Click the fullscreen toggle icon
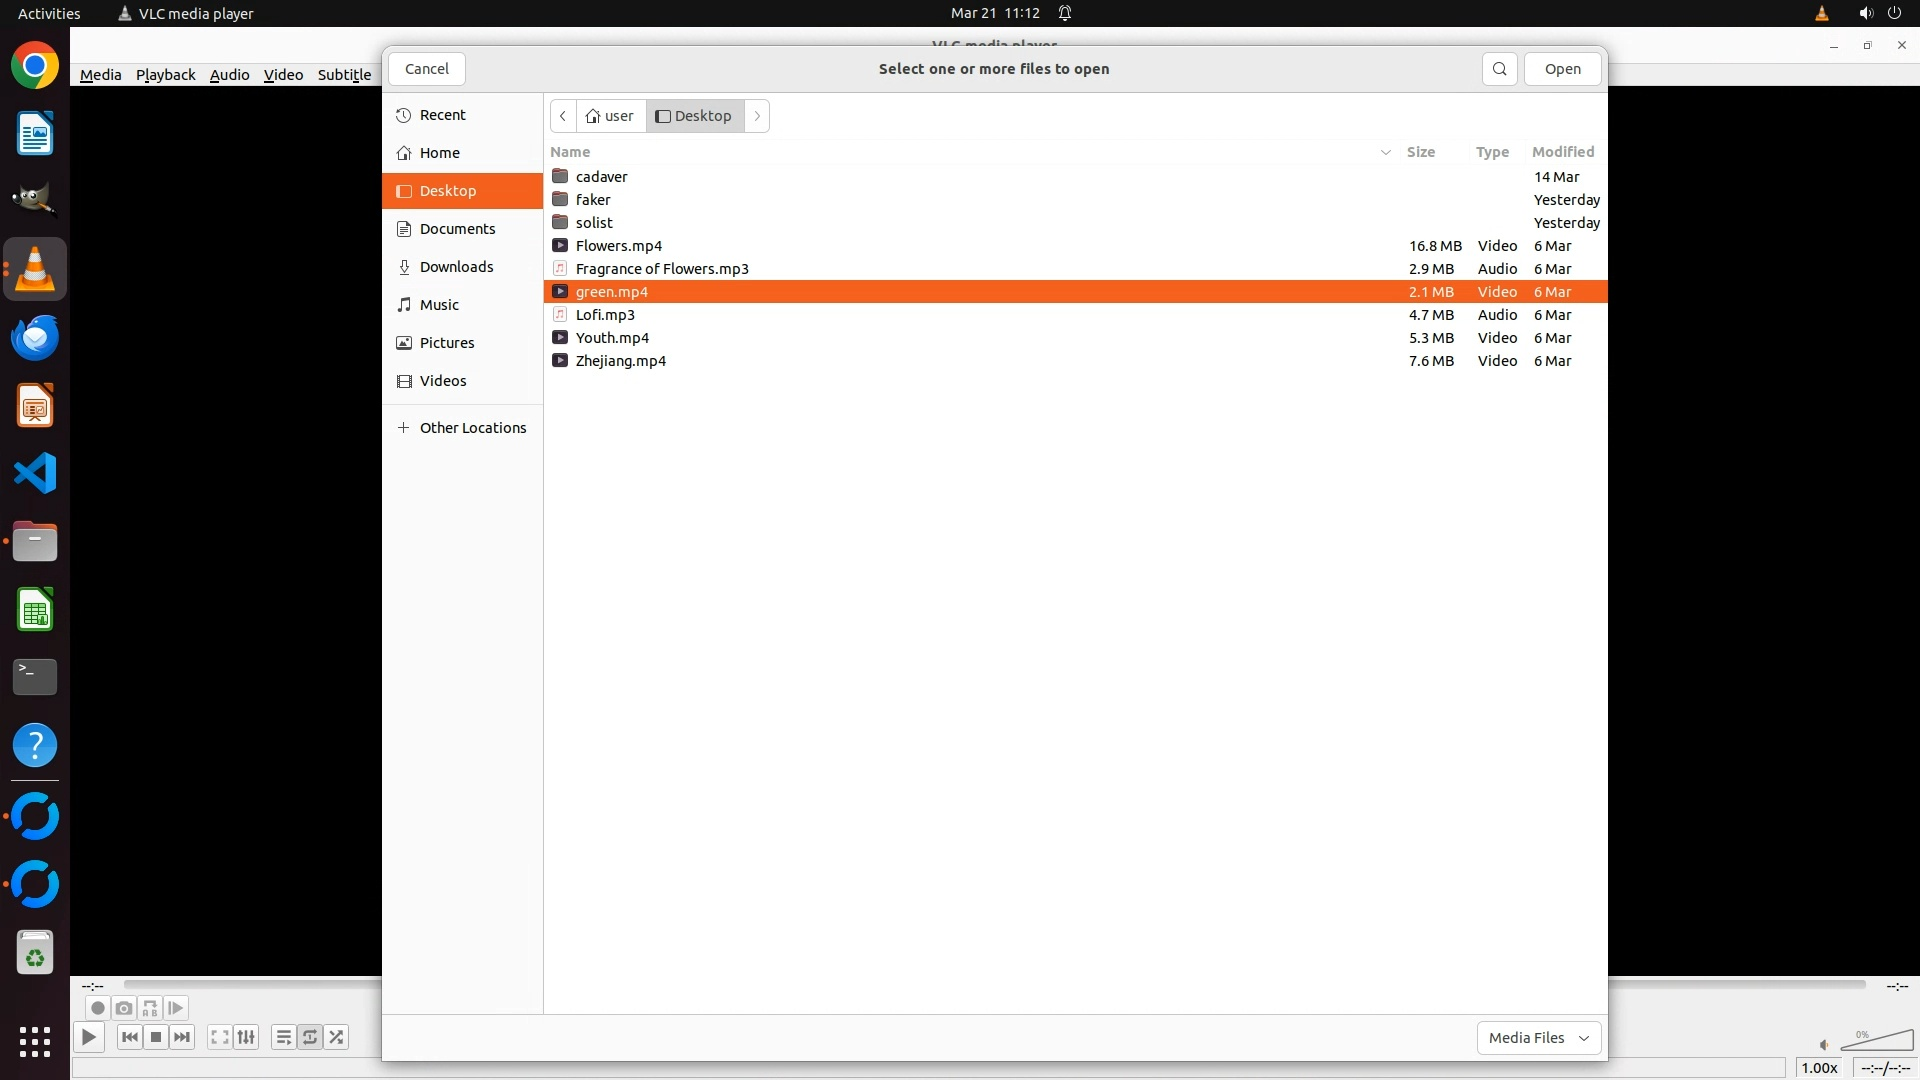1920x1080 pixels. [219, 1037]
